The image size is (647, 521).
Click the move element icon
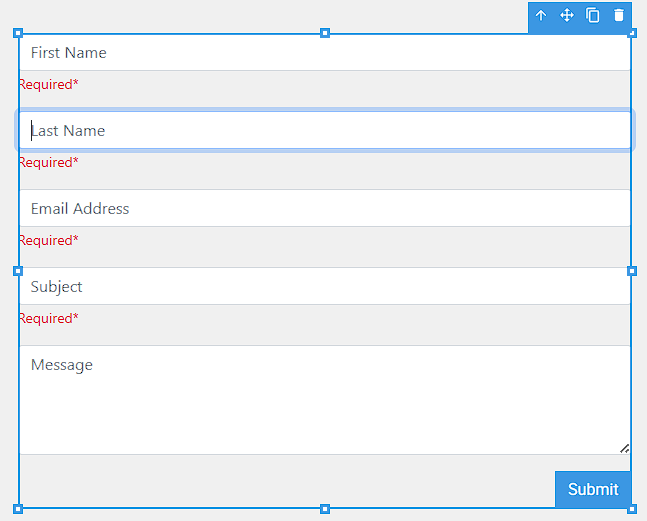567,16
